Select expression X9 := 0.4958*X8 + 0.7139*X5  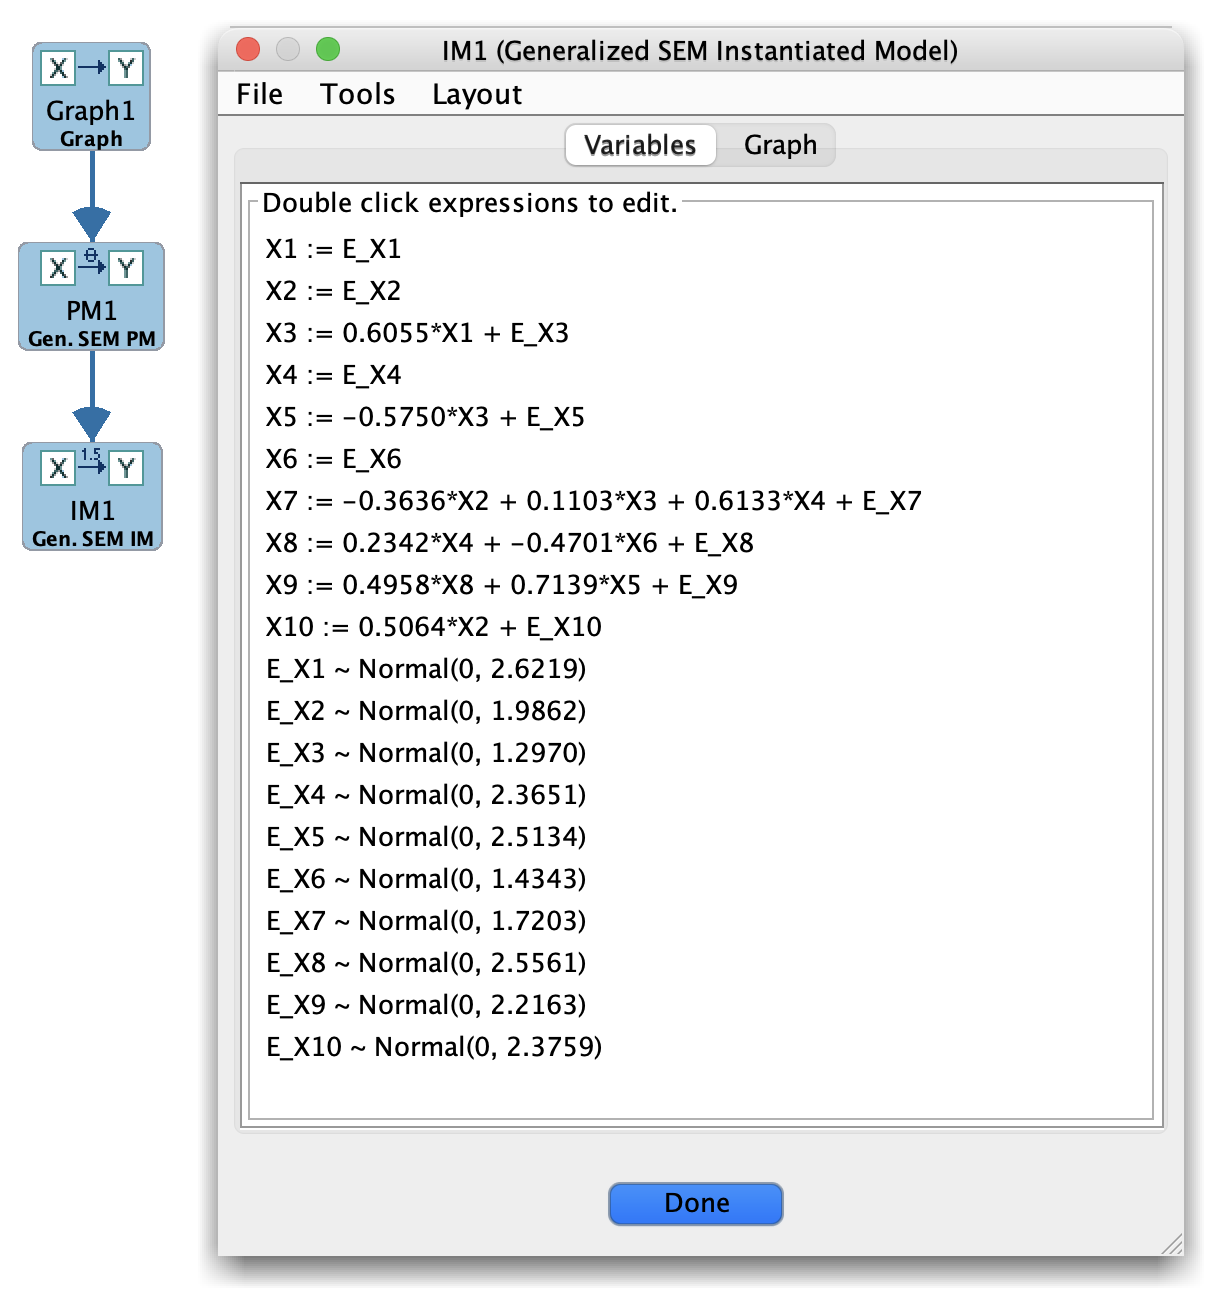click(x=501, y=585)
